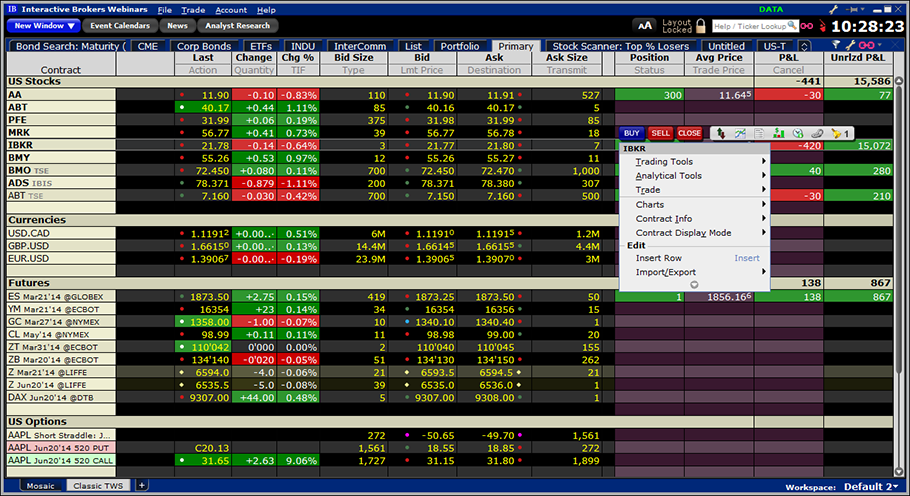The image size is (910, 496).
Task: Add a new workspace with the plus button
Action: point(142,485)
